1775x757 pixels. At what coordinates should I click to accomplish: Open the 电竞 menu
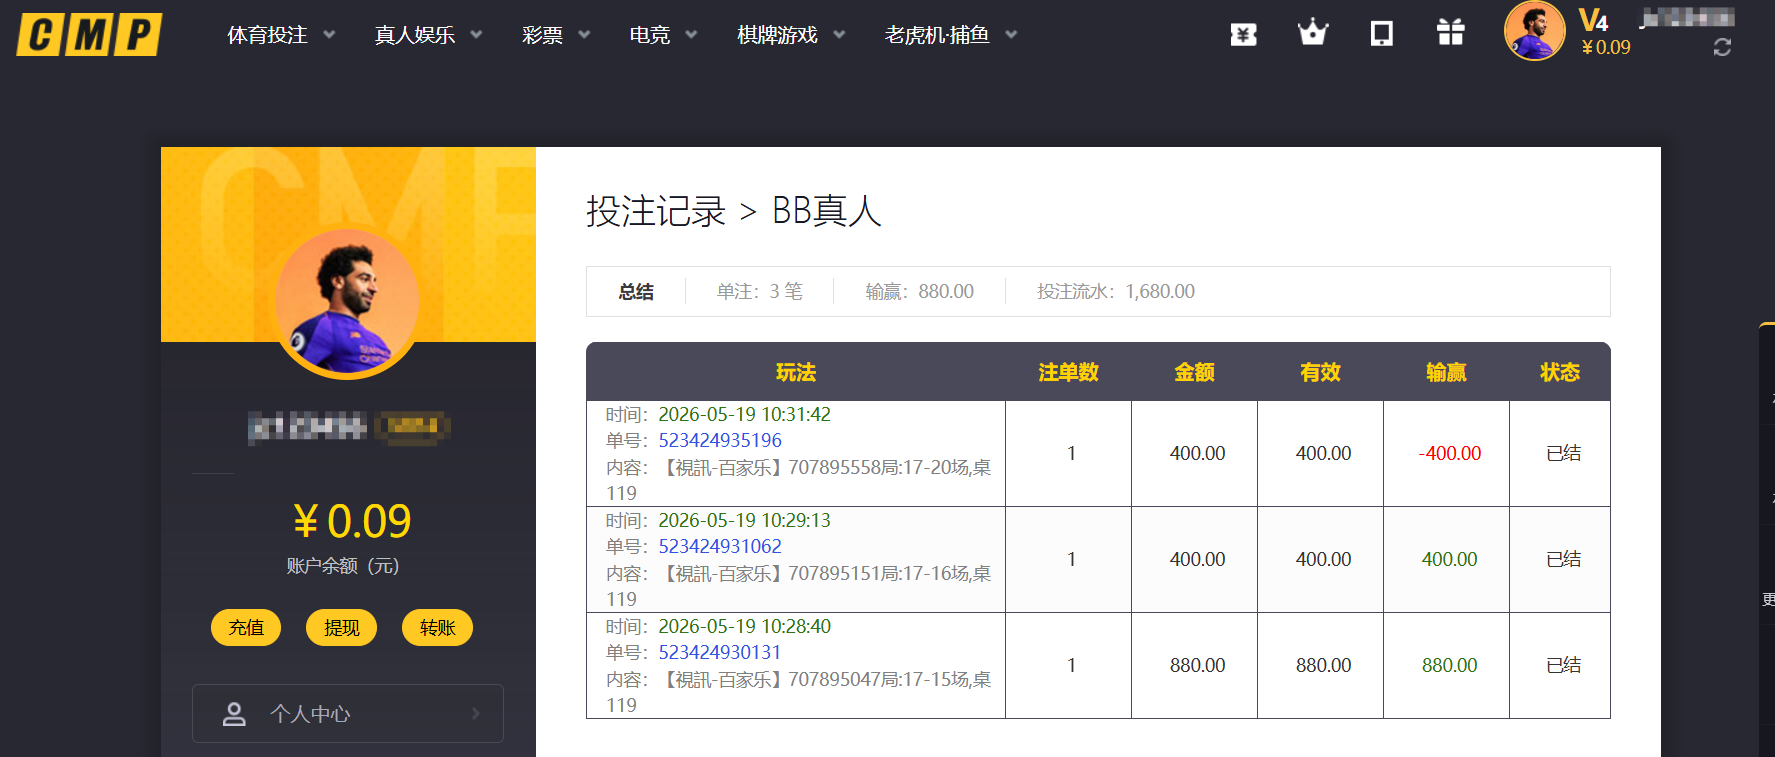pos(650,35)
